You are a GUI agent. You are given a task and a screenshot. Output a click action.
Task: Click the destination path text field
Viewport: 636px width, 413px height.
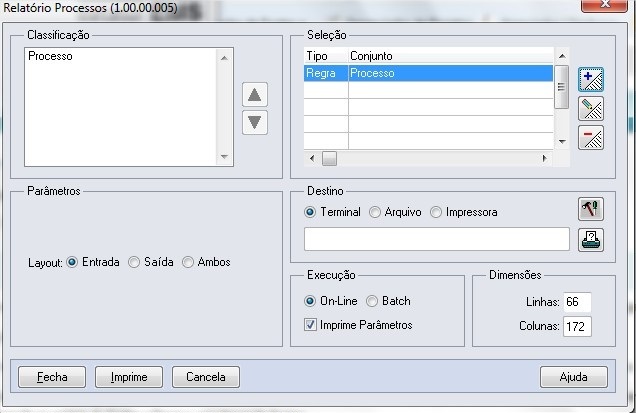point(437,239)
